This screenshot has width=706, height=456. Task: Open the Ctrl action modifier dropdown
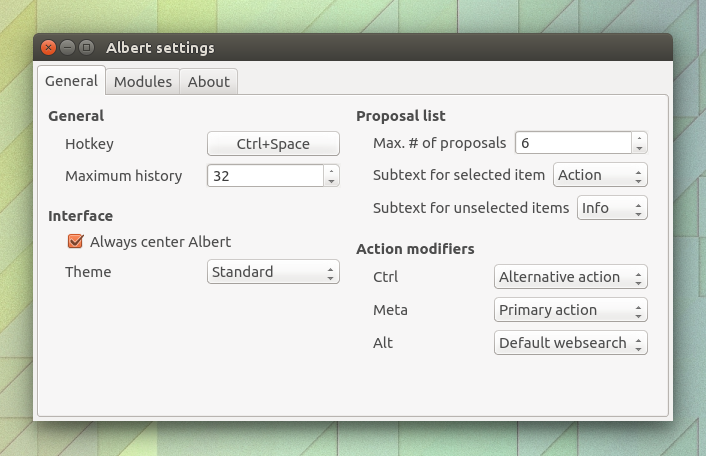pos(571,277)
